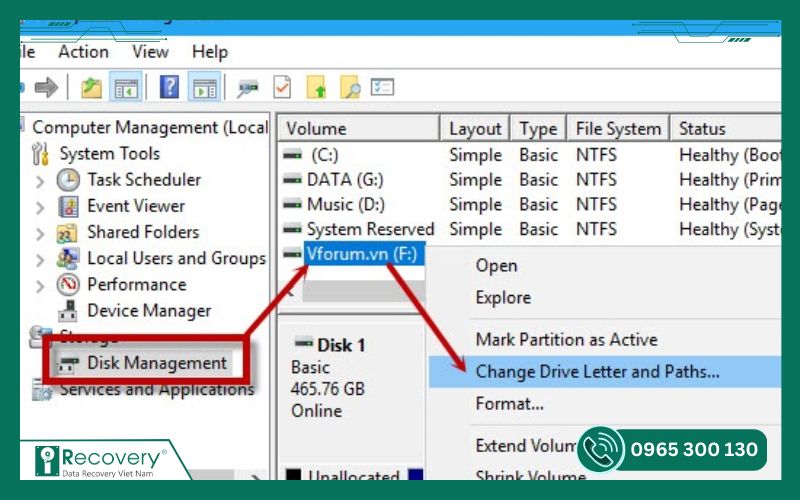Click the drive icon beside Vforum.vn (F:)

[x=292, y=254]
